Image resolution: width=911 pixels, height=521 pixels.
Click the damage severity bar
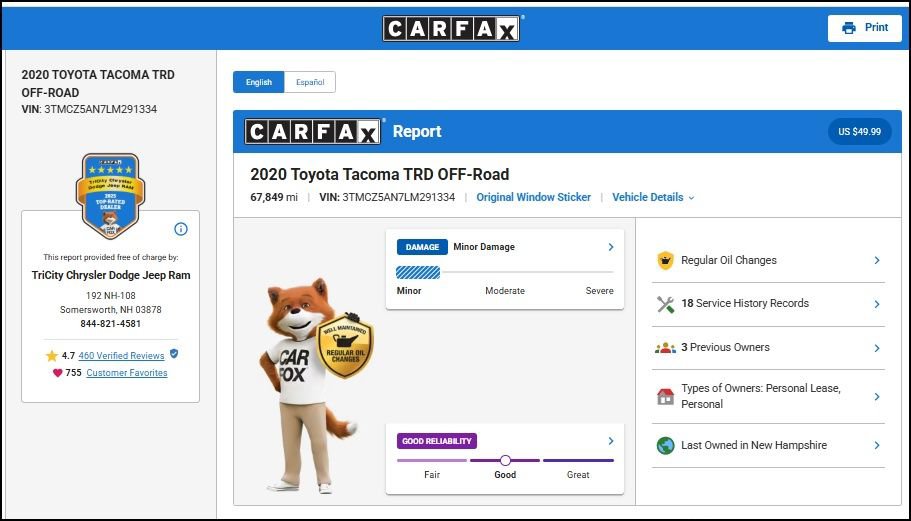[x=505, y=272]
